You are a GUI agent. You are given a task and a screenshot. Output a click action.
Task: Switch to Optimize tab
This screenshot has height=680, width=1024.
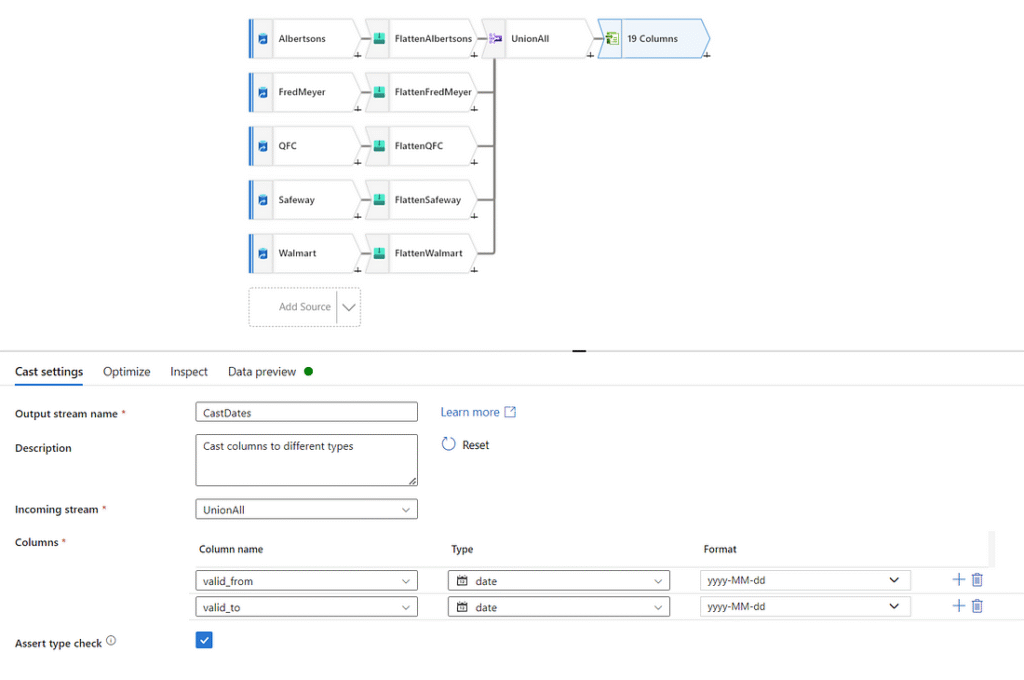[127, 372]
